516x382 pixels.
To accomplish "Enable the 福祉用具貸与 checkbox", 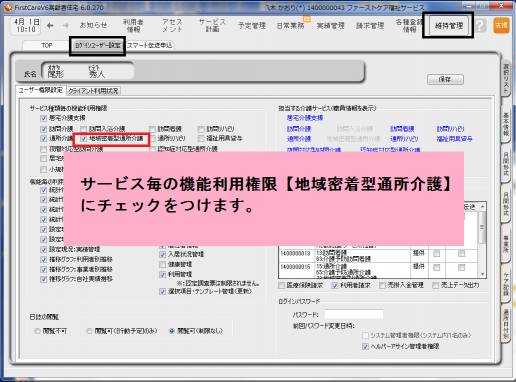I will point(201,138).
